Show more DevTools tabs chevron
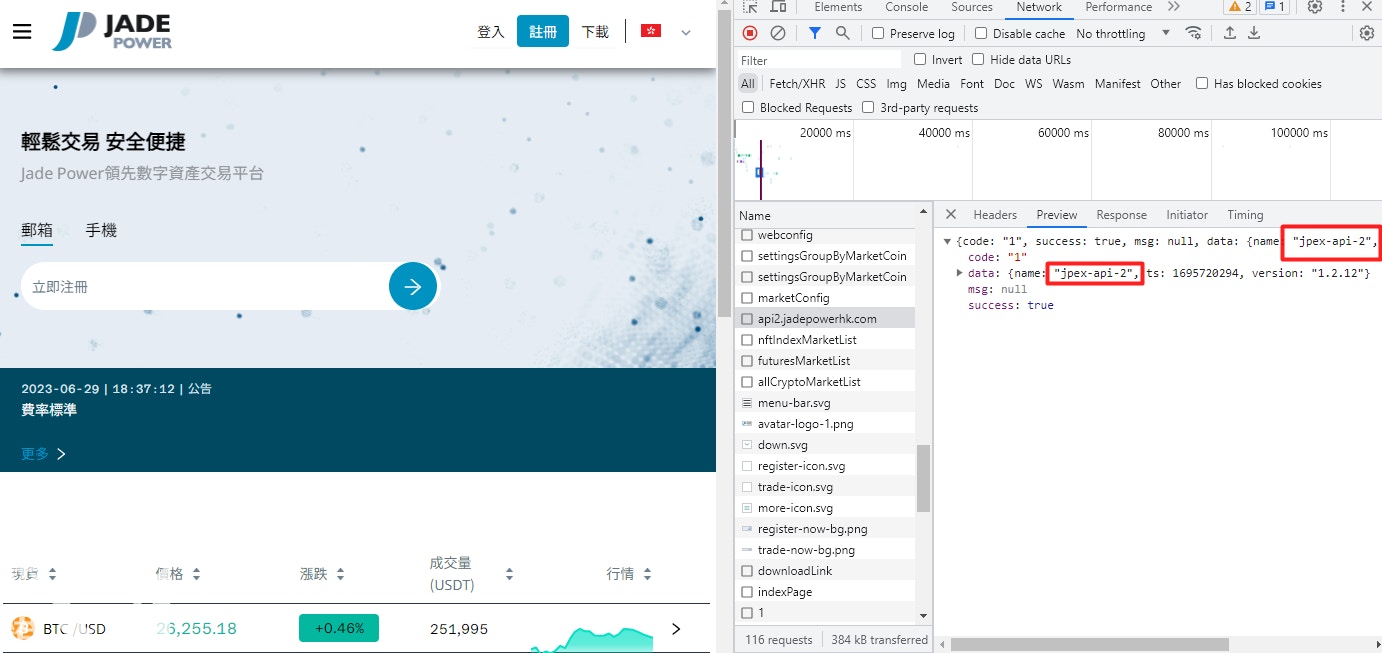Image resolution: width=1382 pixels, height=653 pixels. (1174, 7)
